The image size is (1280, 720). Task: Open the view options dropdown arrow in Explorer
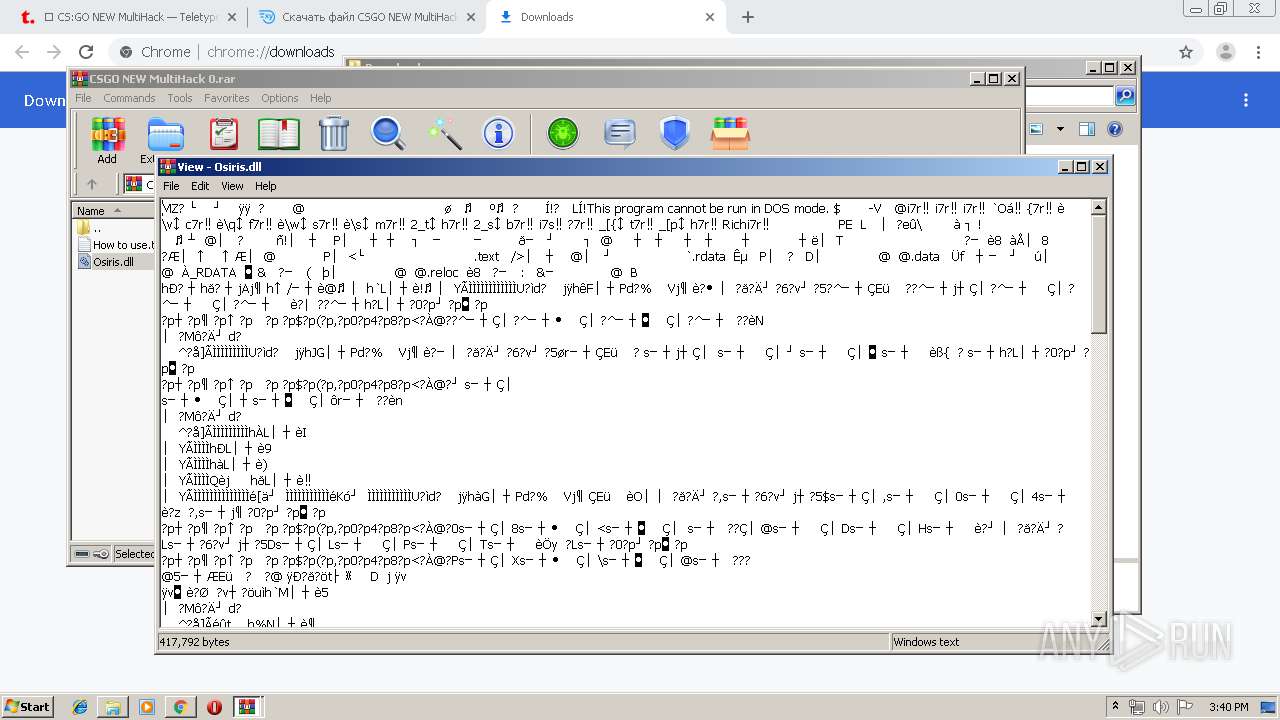1060,129
